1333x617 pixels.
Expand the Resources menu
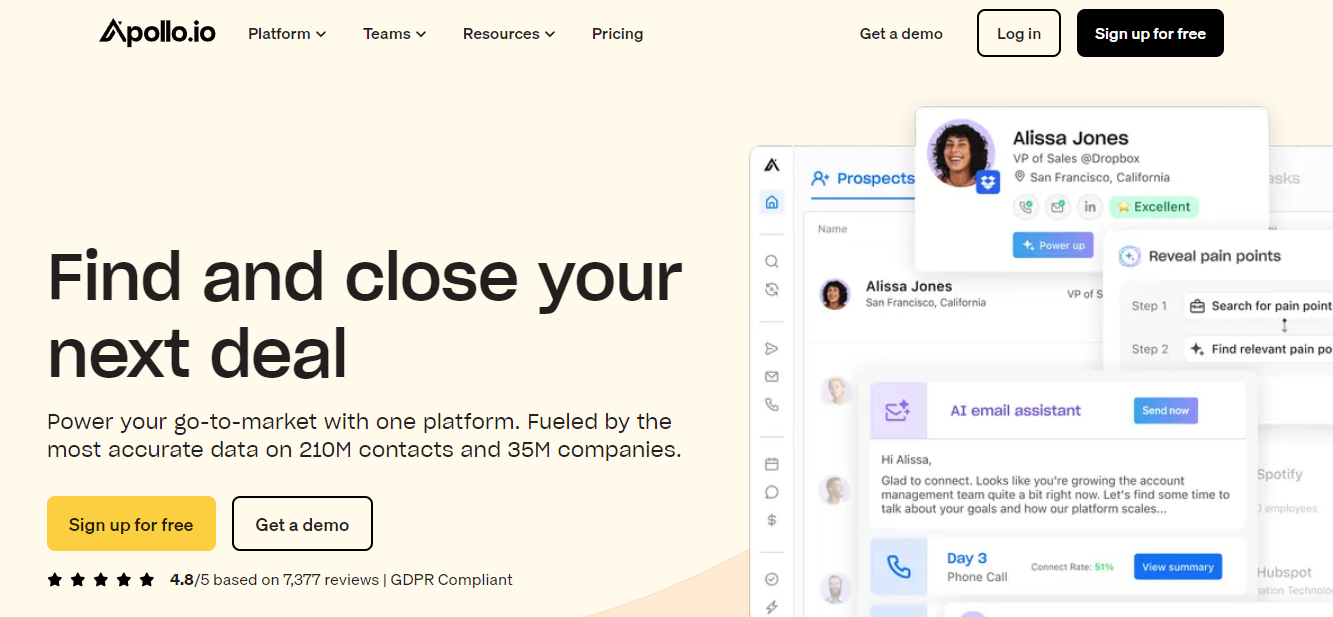pos(508,34)
